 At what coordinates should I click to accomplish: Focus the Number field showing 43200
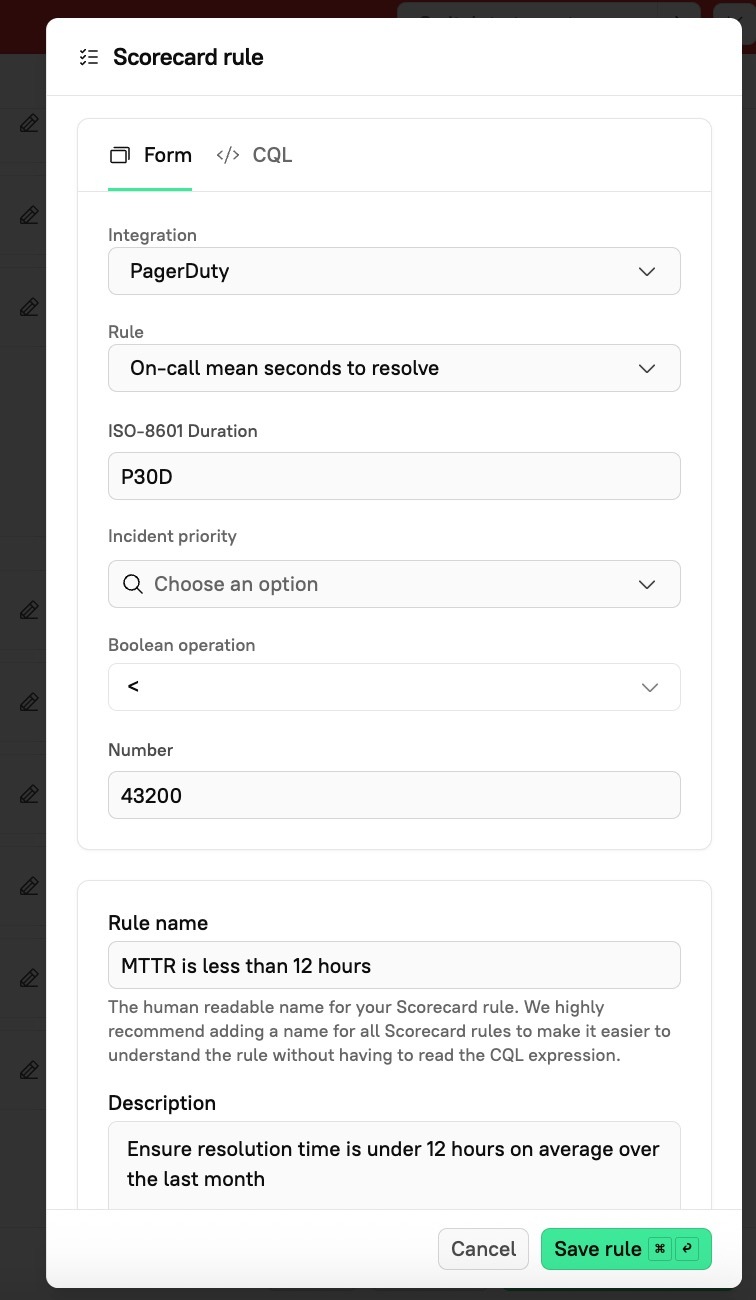tap(394, 795)
